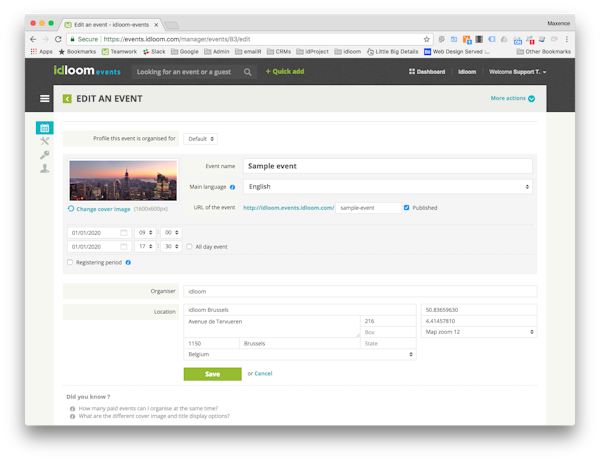The width and height of the screenshot is (600, 461).
Task: Click second help question icon
Action: tap(72, 416)
